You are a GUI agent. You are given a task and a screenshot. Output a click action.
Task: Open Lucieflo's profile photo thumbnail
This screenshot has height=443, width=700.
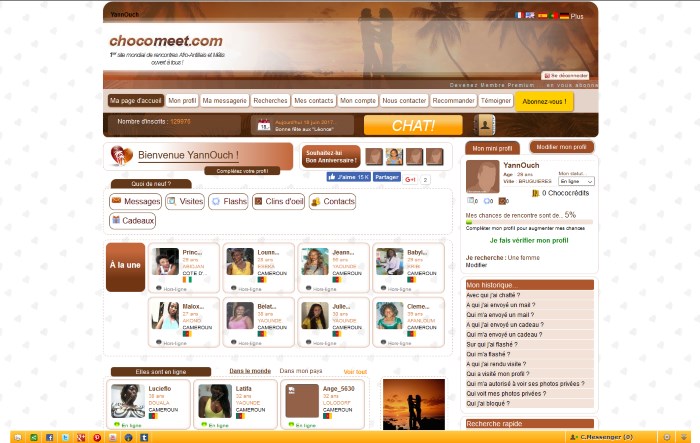click(x=128, y=401)
